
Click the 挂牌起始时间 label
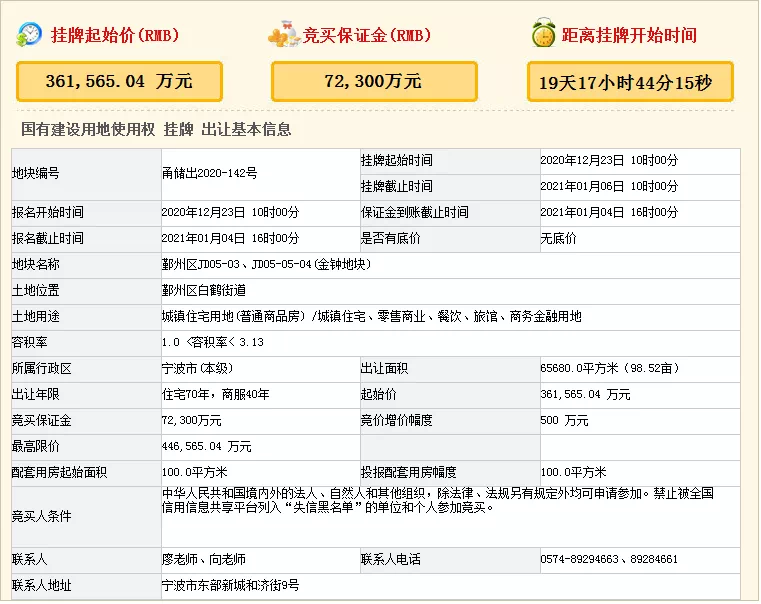pos(397,161)
